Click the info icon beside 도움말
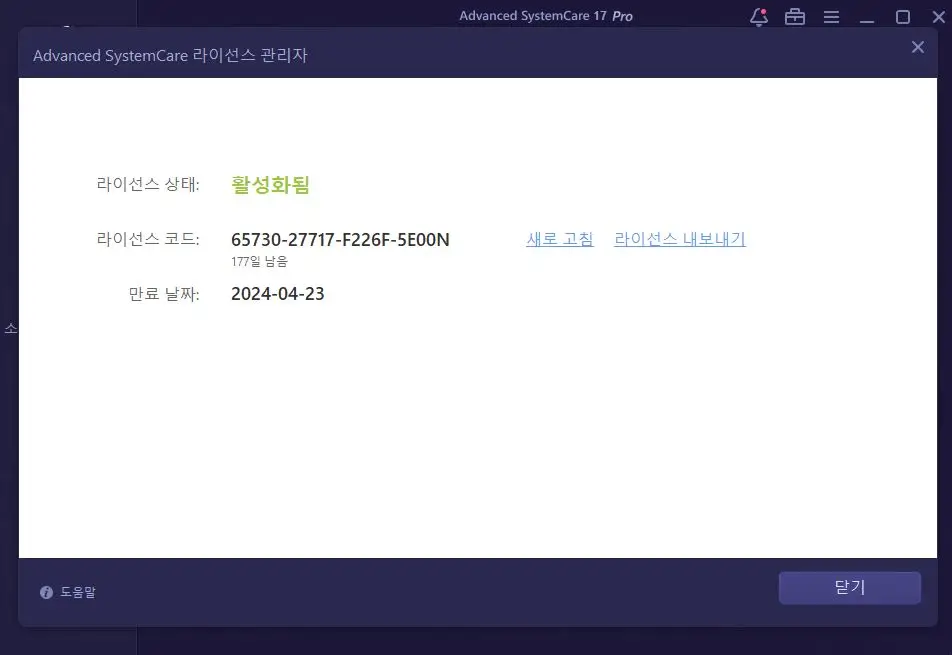Viewport: 952px width, 655px height. [46, 592]
